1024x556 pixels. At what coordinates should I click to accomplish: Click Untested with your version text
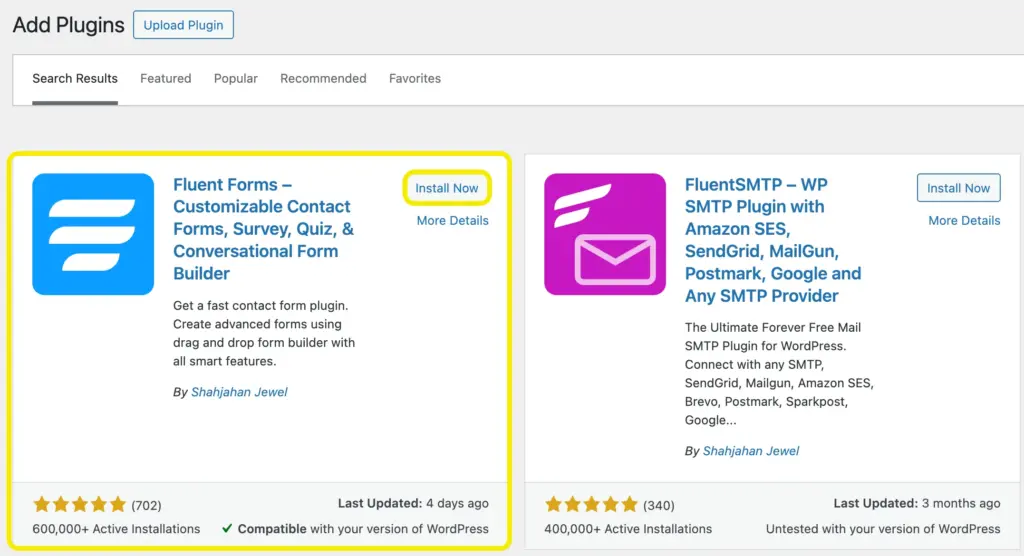[x=883, y=529]
